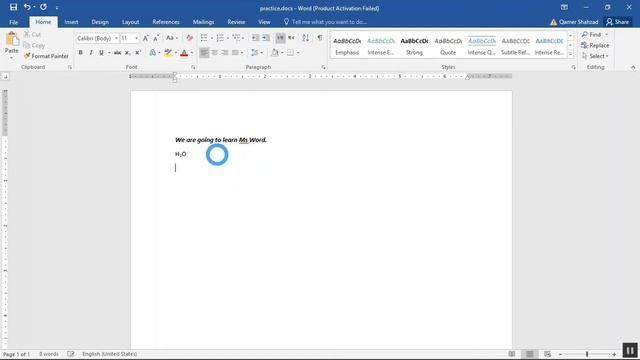Pause the video with the pause button
Screen dimensions: 640x360
click(630, 350)
